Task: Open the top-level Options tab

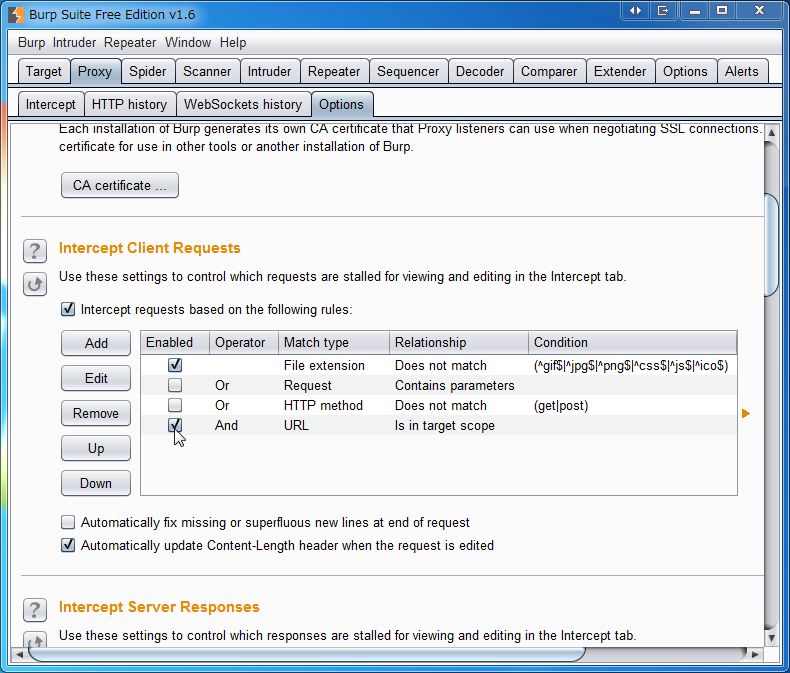Action: tap(685, 72)
